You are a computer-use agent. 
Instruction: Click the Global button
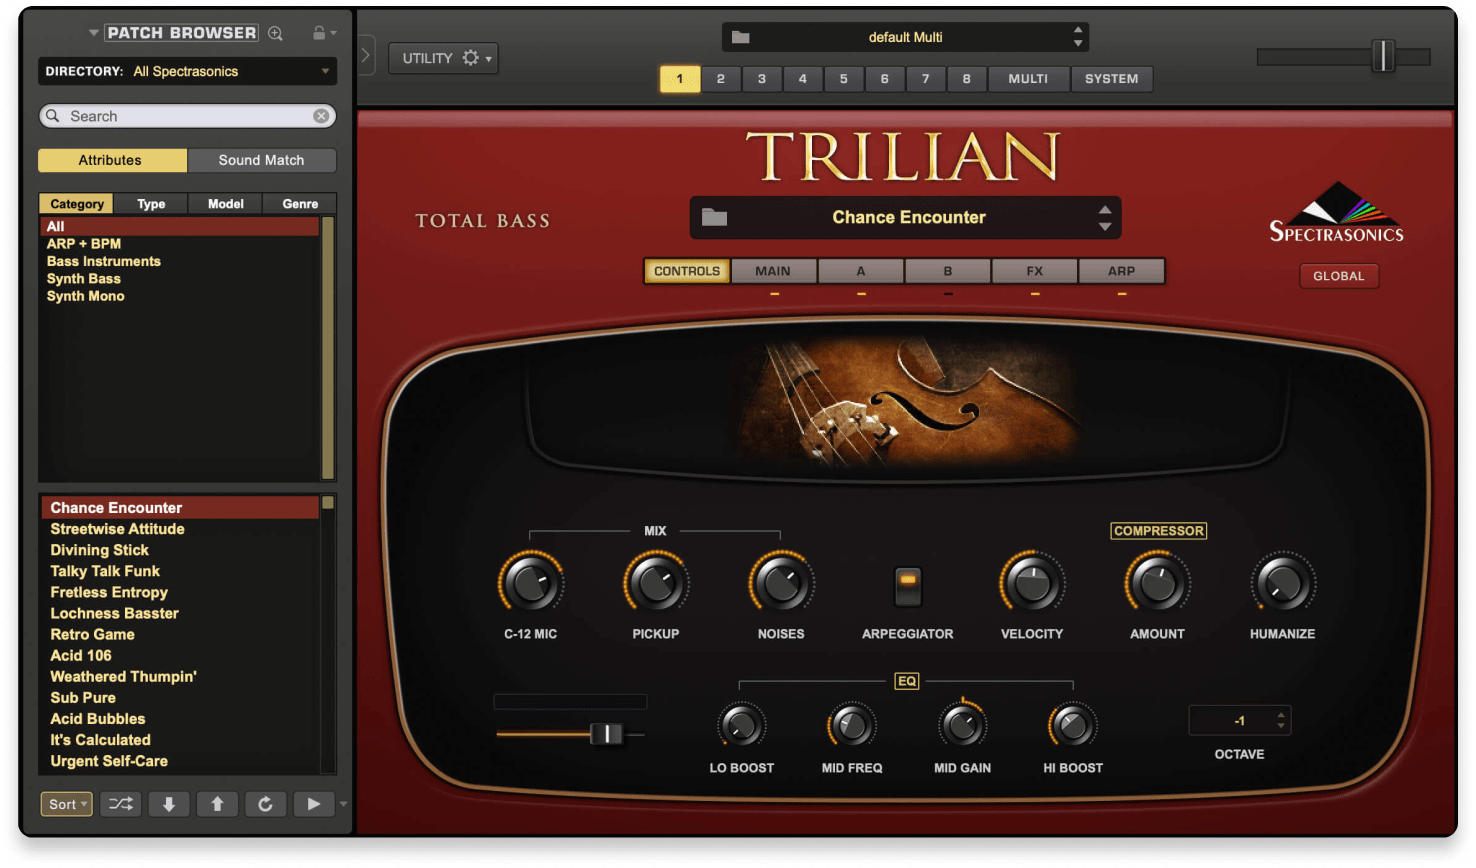click(1338, 276)
